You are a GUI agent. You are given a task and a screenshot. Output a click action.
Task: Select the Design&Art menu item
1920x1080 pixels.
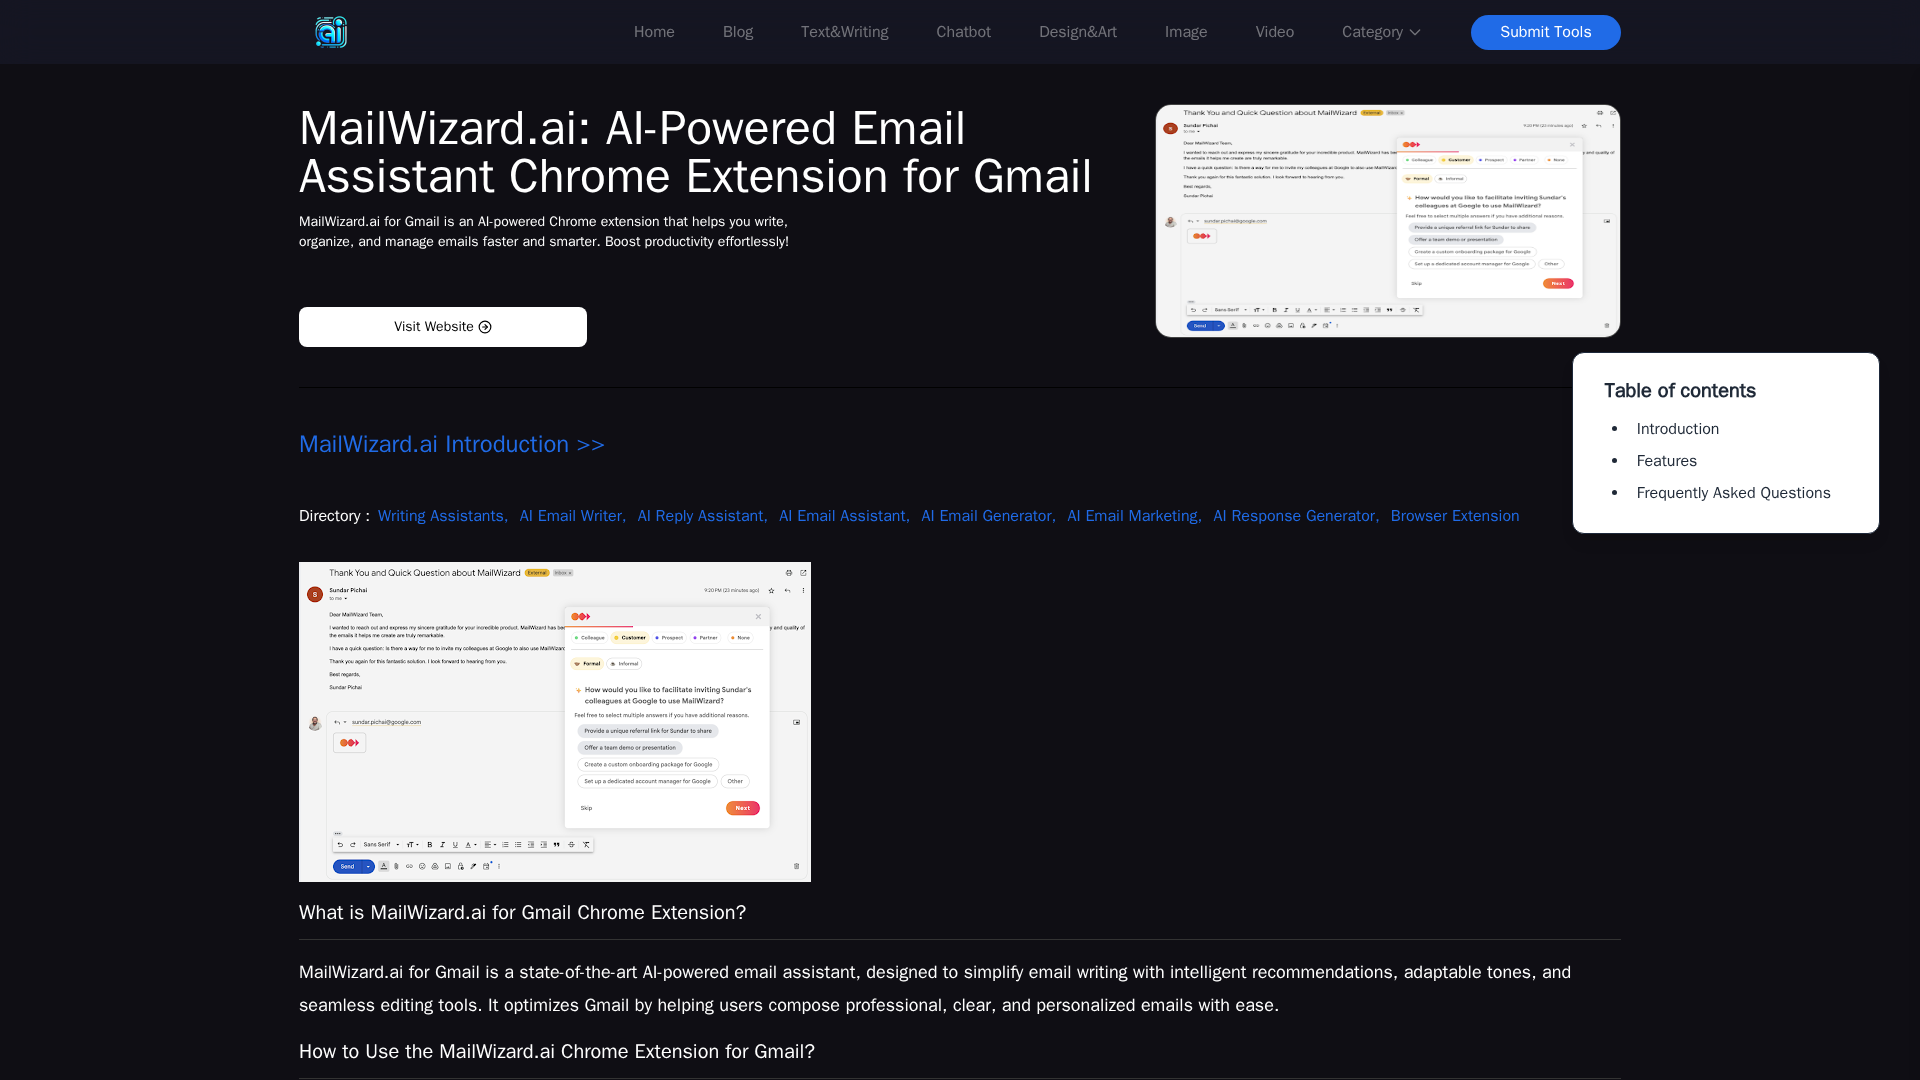tap(1077, 32)
